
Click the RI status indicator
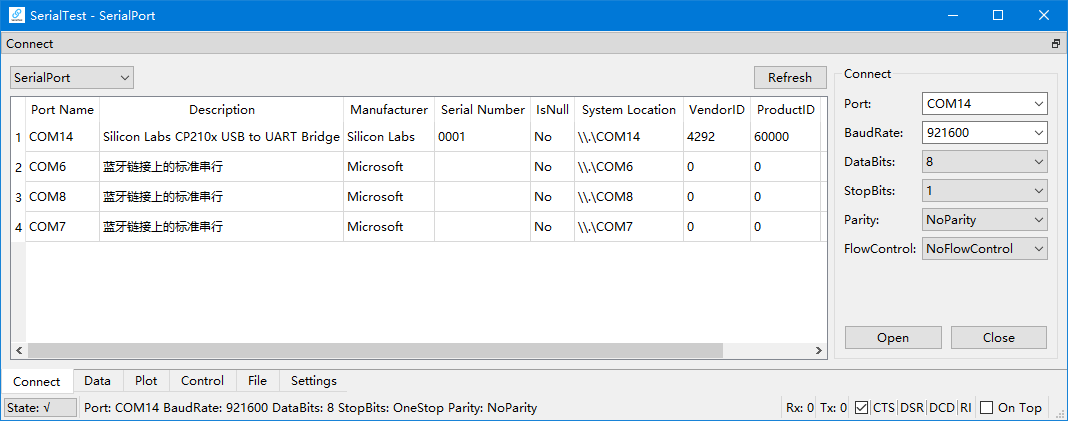[x=966, y=408]
